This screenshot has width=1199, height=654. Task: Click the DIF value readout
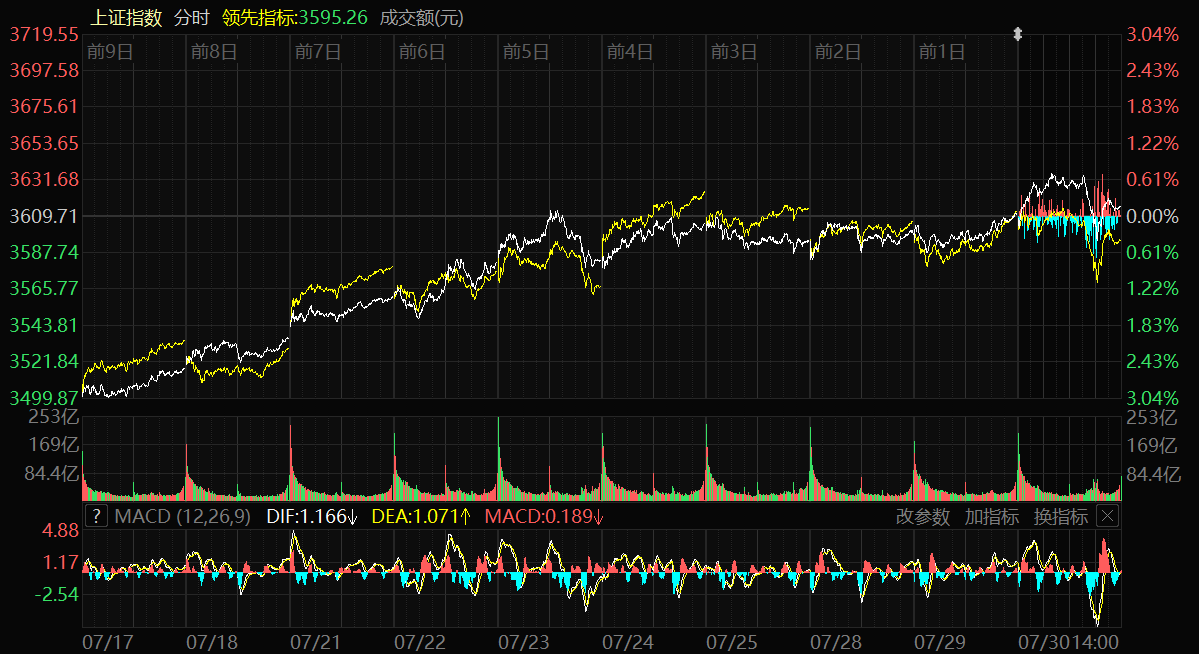click(312, 516)
